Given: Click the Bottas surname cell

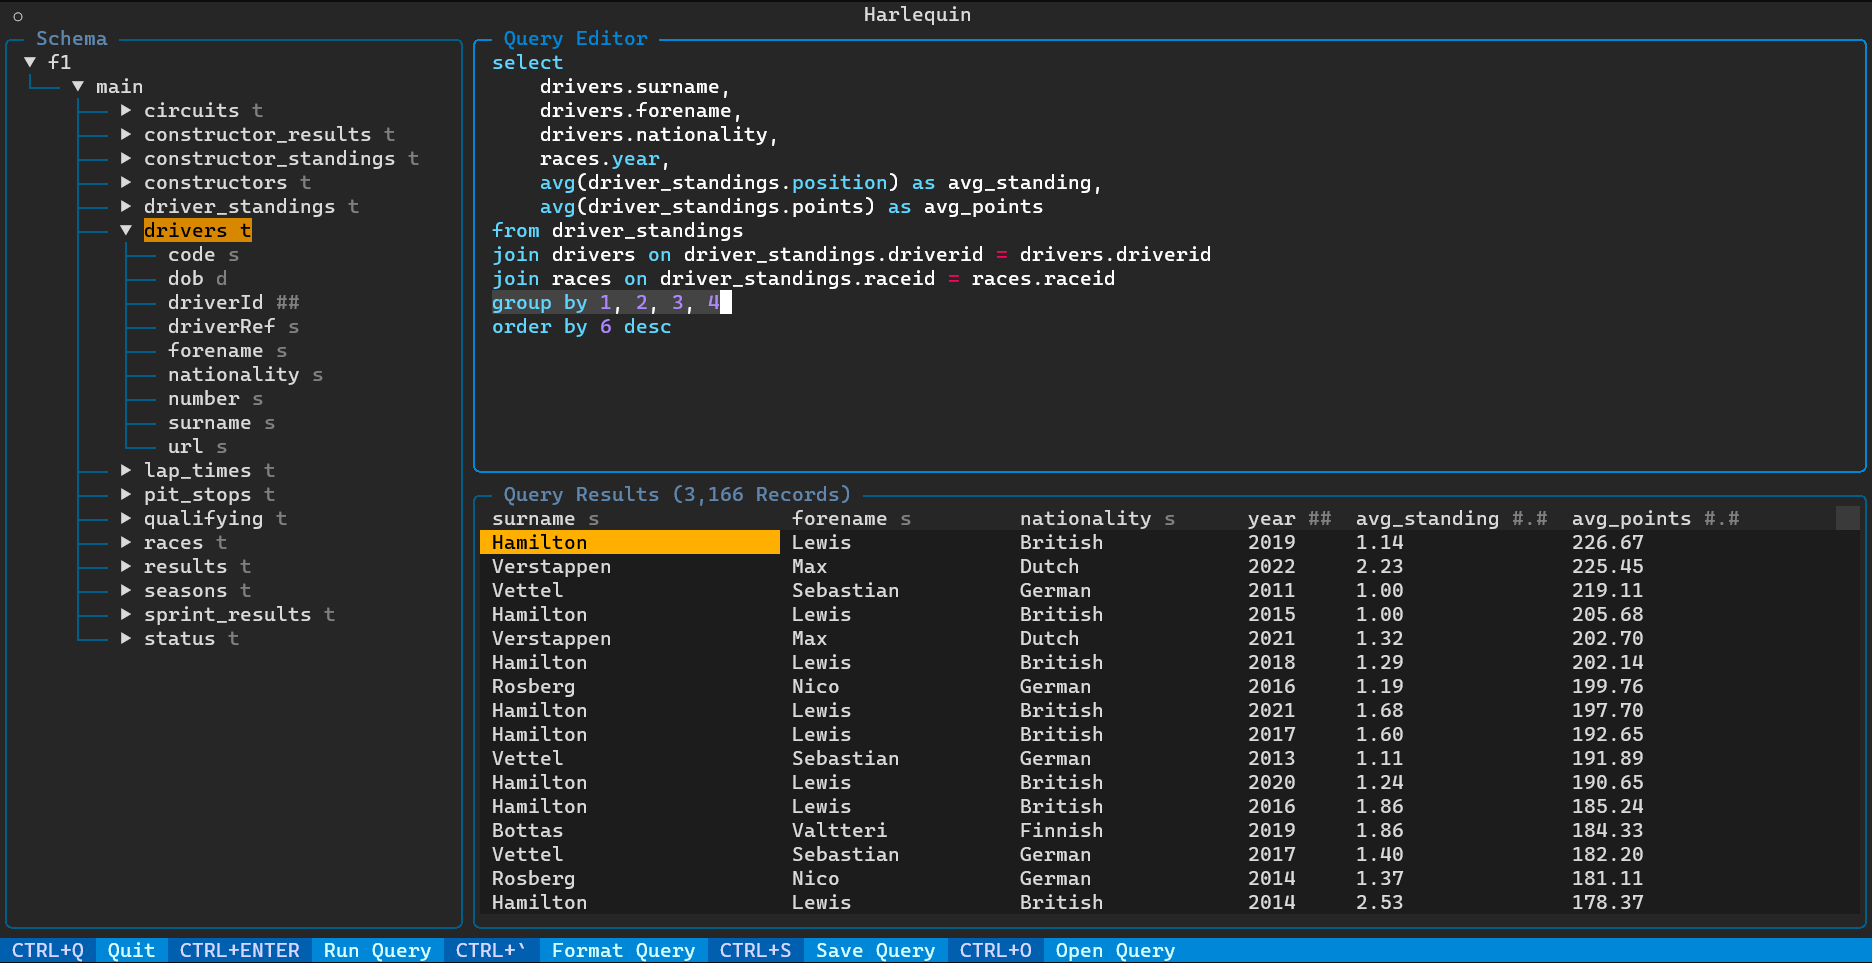Looking at the screenshot, I should [528, 830].
